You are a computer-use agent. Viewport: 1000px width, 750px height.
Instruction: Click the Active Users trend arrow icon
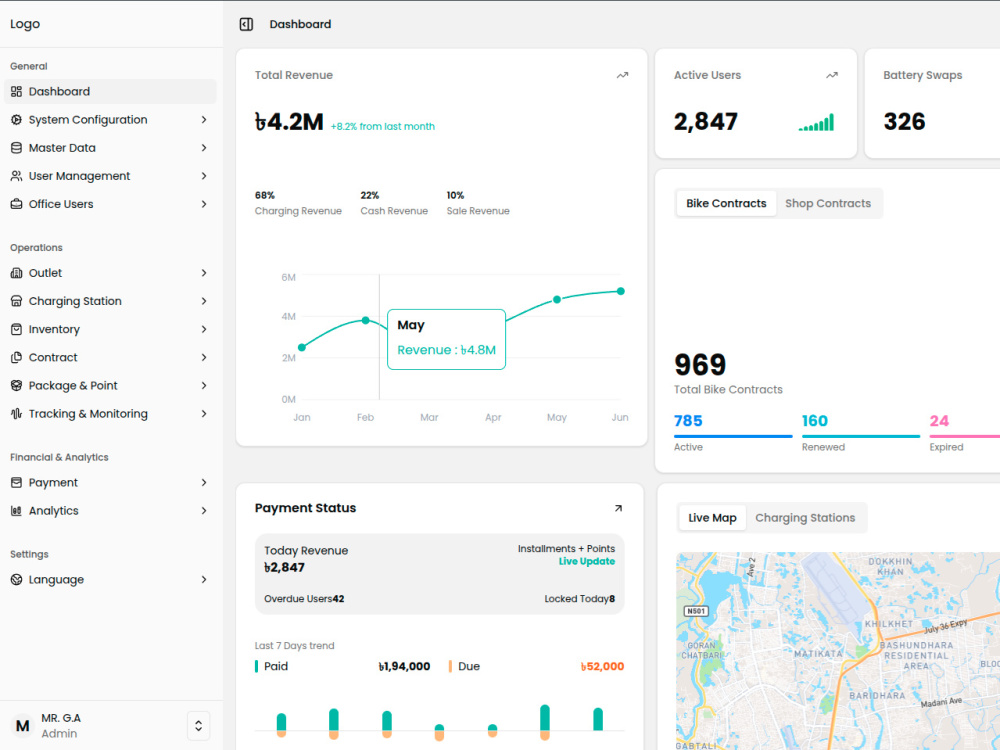pos(832,75)
